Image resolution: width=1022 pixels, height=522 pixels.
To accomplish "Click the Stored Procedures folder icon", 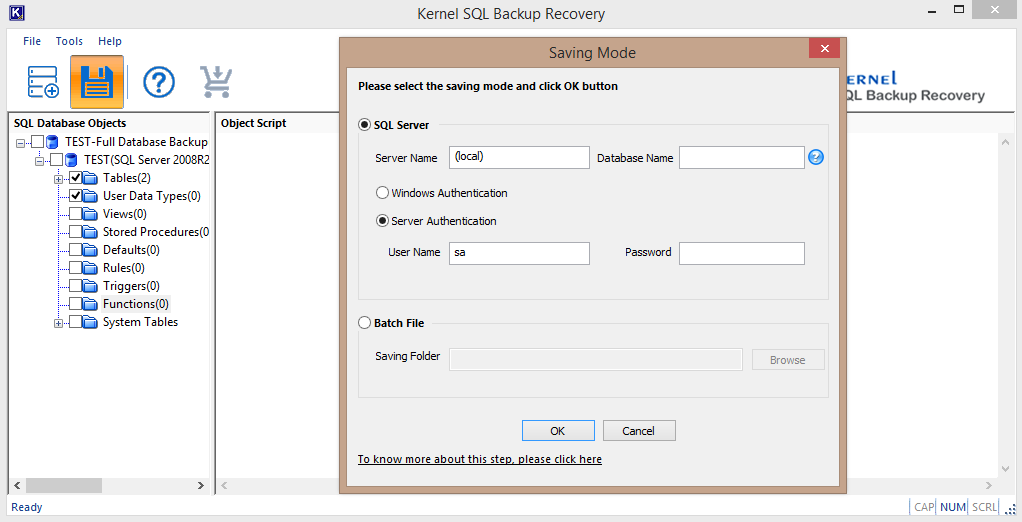I will 91,232.
